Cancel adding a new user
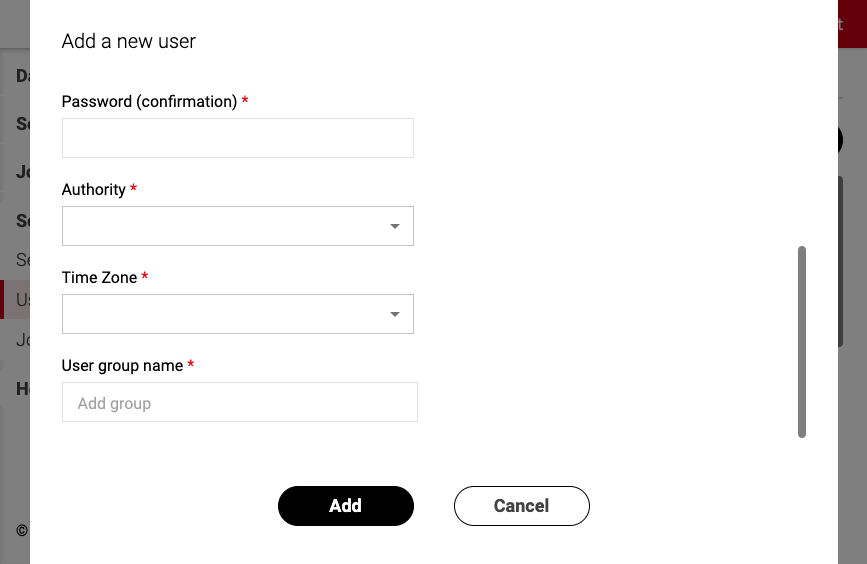 tap(521, 506)
